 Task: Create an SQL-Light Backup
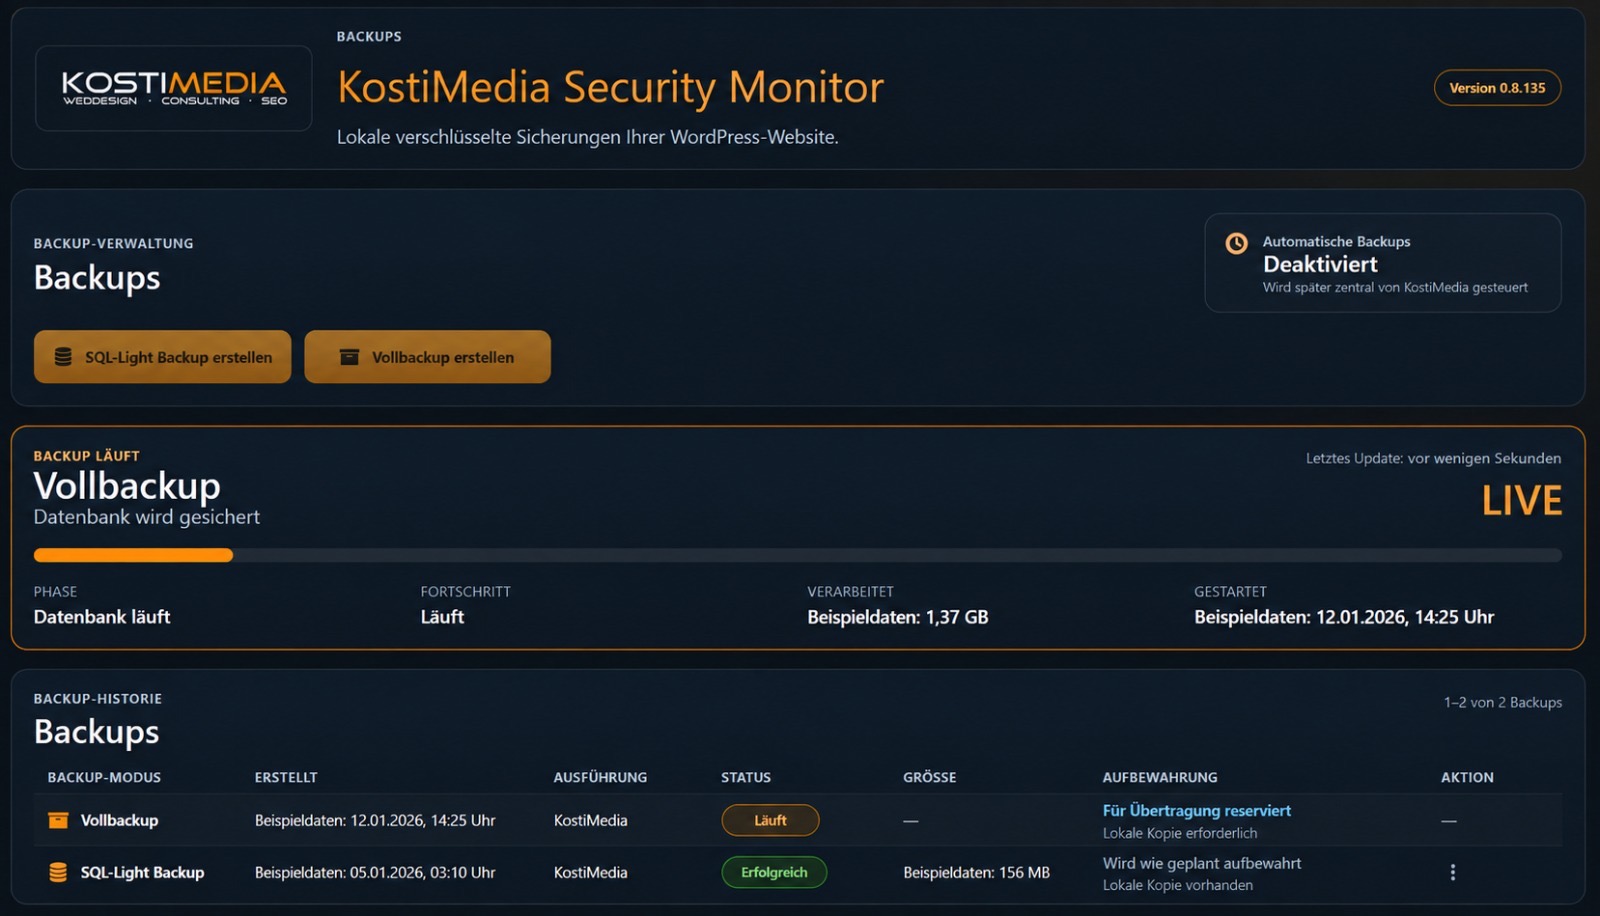tap(162, 357)
